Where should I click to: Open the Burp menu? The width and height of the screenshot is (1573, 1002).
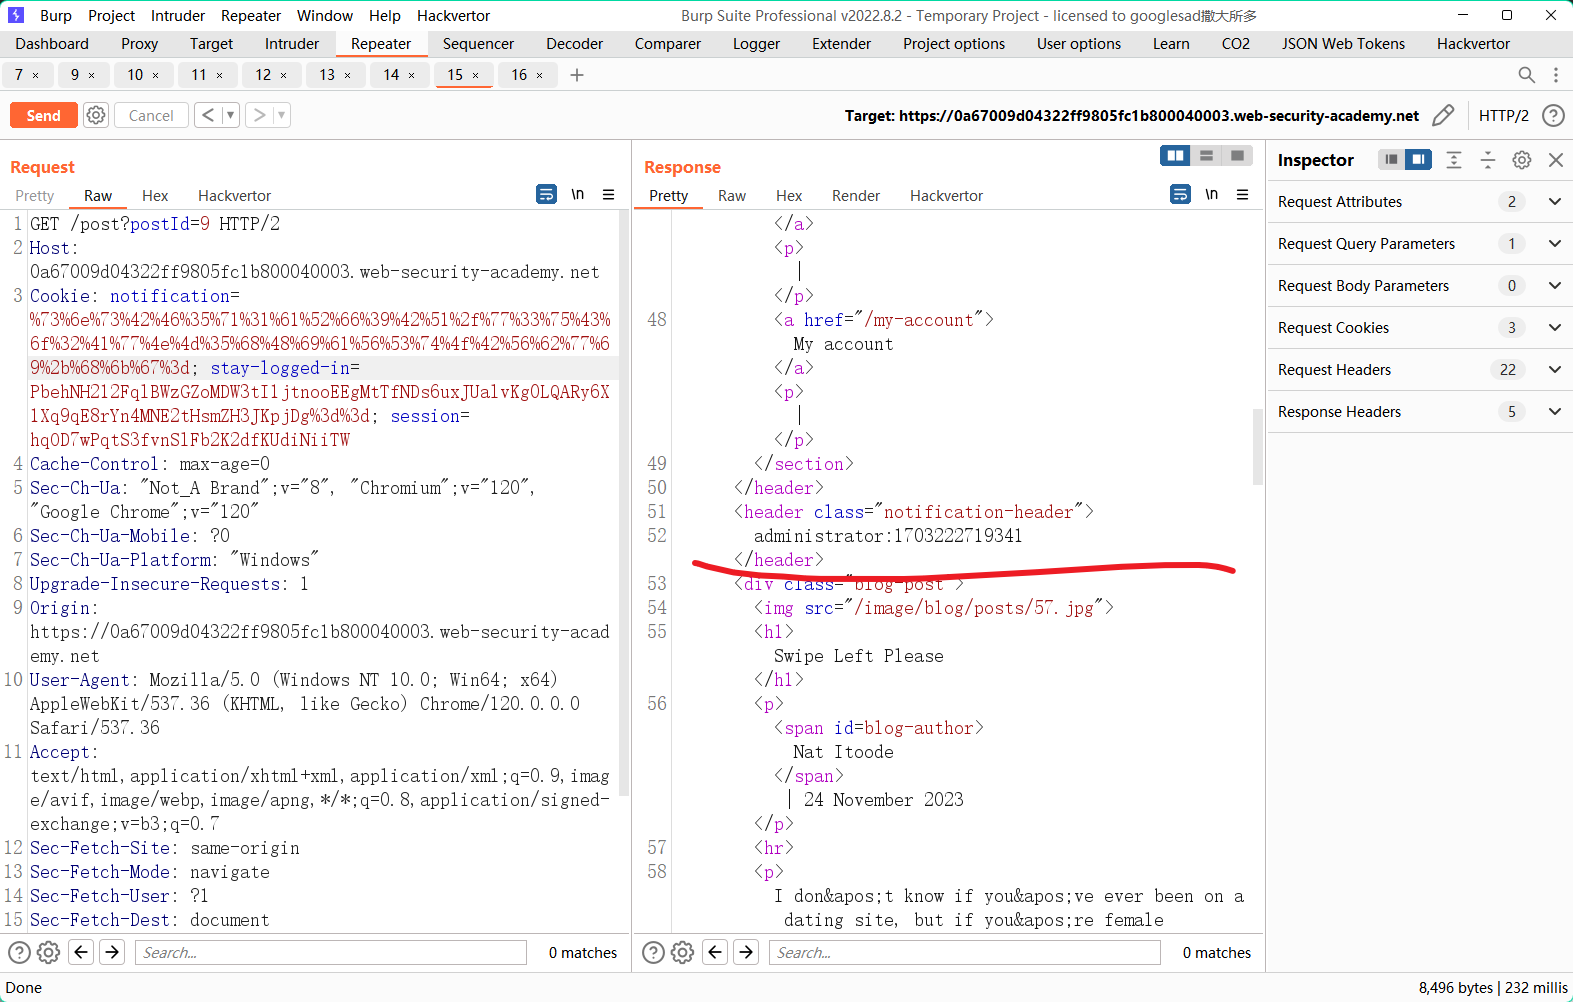56,15
